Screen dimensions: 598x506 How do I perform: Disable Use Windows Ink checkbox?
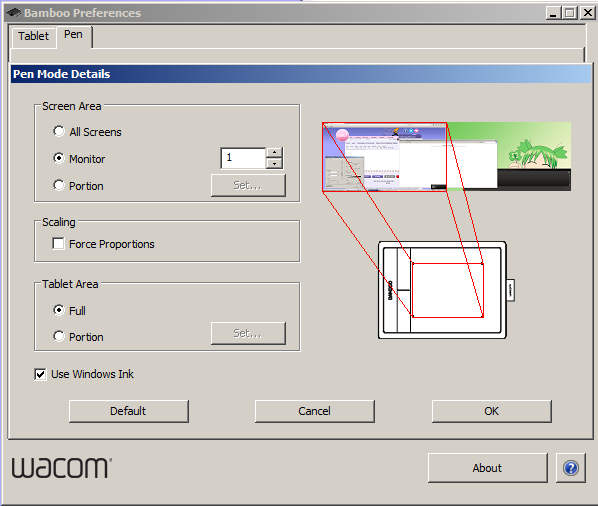click(40, 374)
